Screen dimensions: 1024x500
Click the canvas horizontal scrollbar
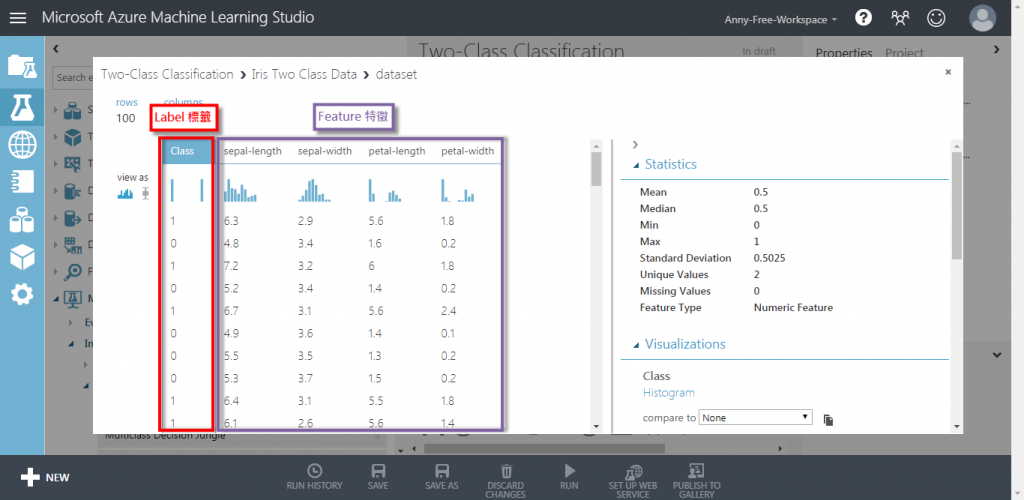[544, 449]
